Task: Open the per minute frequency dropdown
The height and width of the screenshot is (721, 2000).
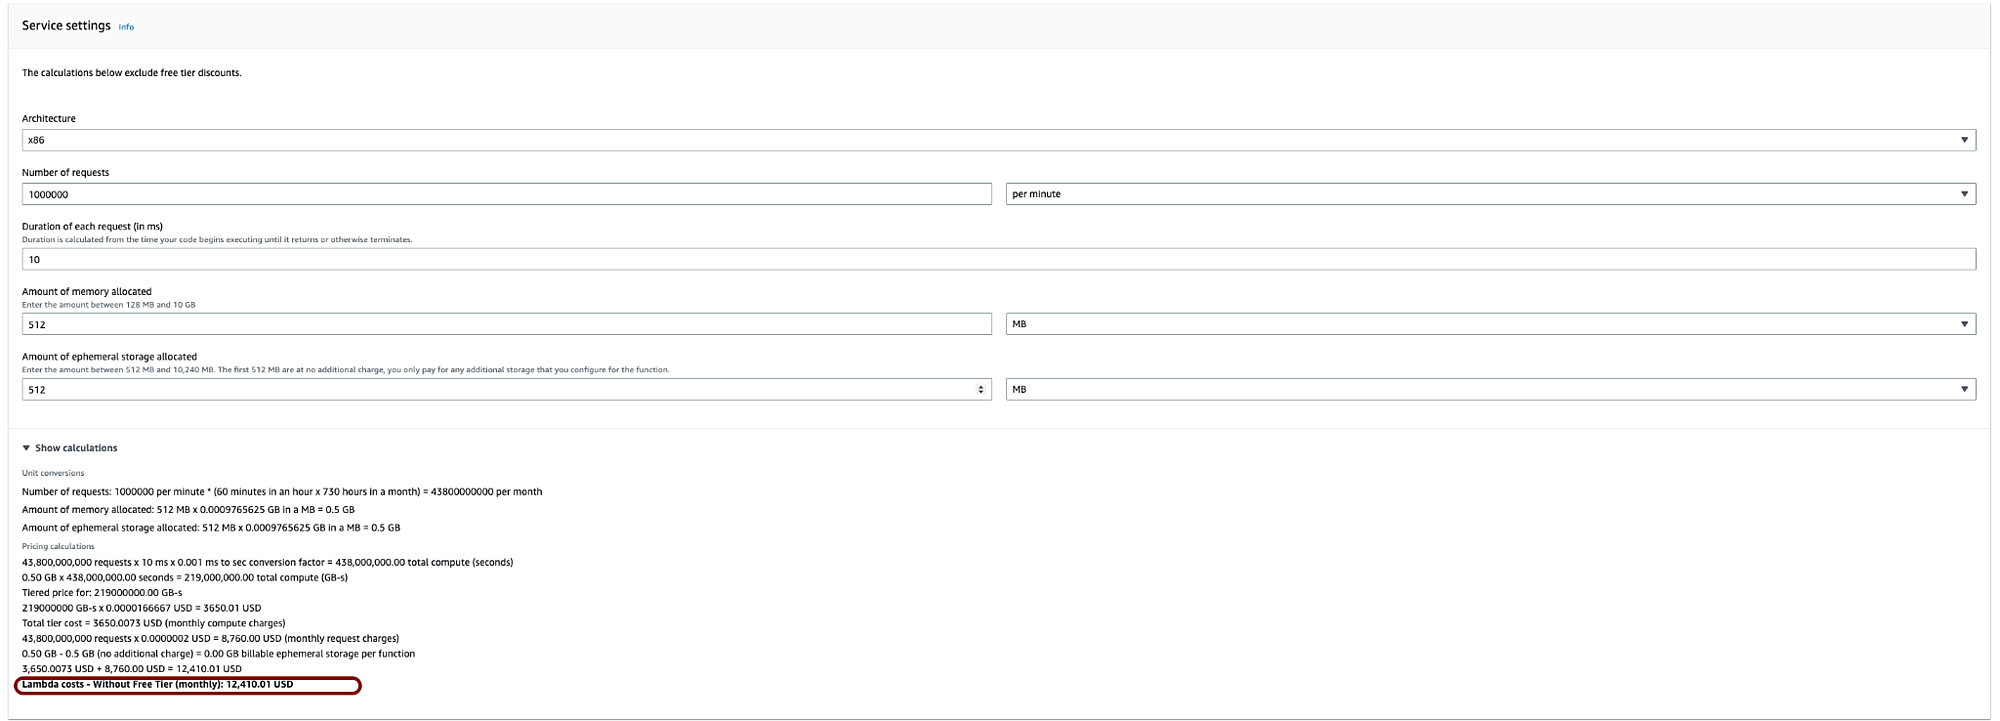Action: tap(1491, 194)
